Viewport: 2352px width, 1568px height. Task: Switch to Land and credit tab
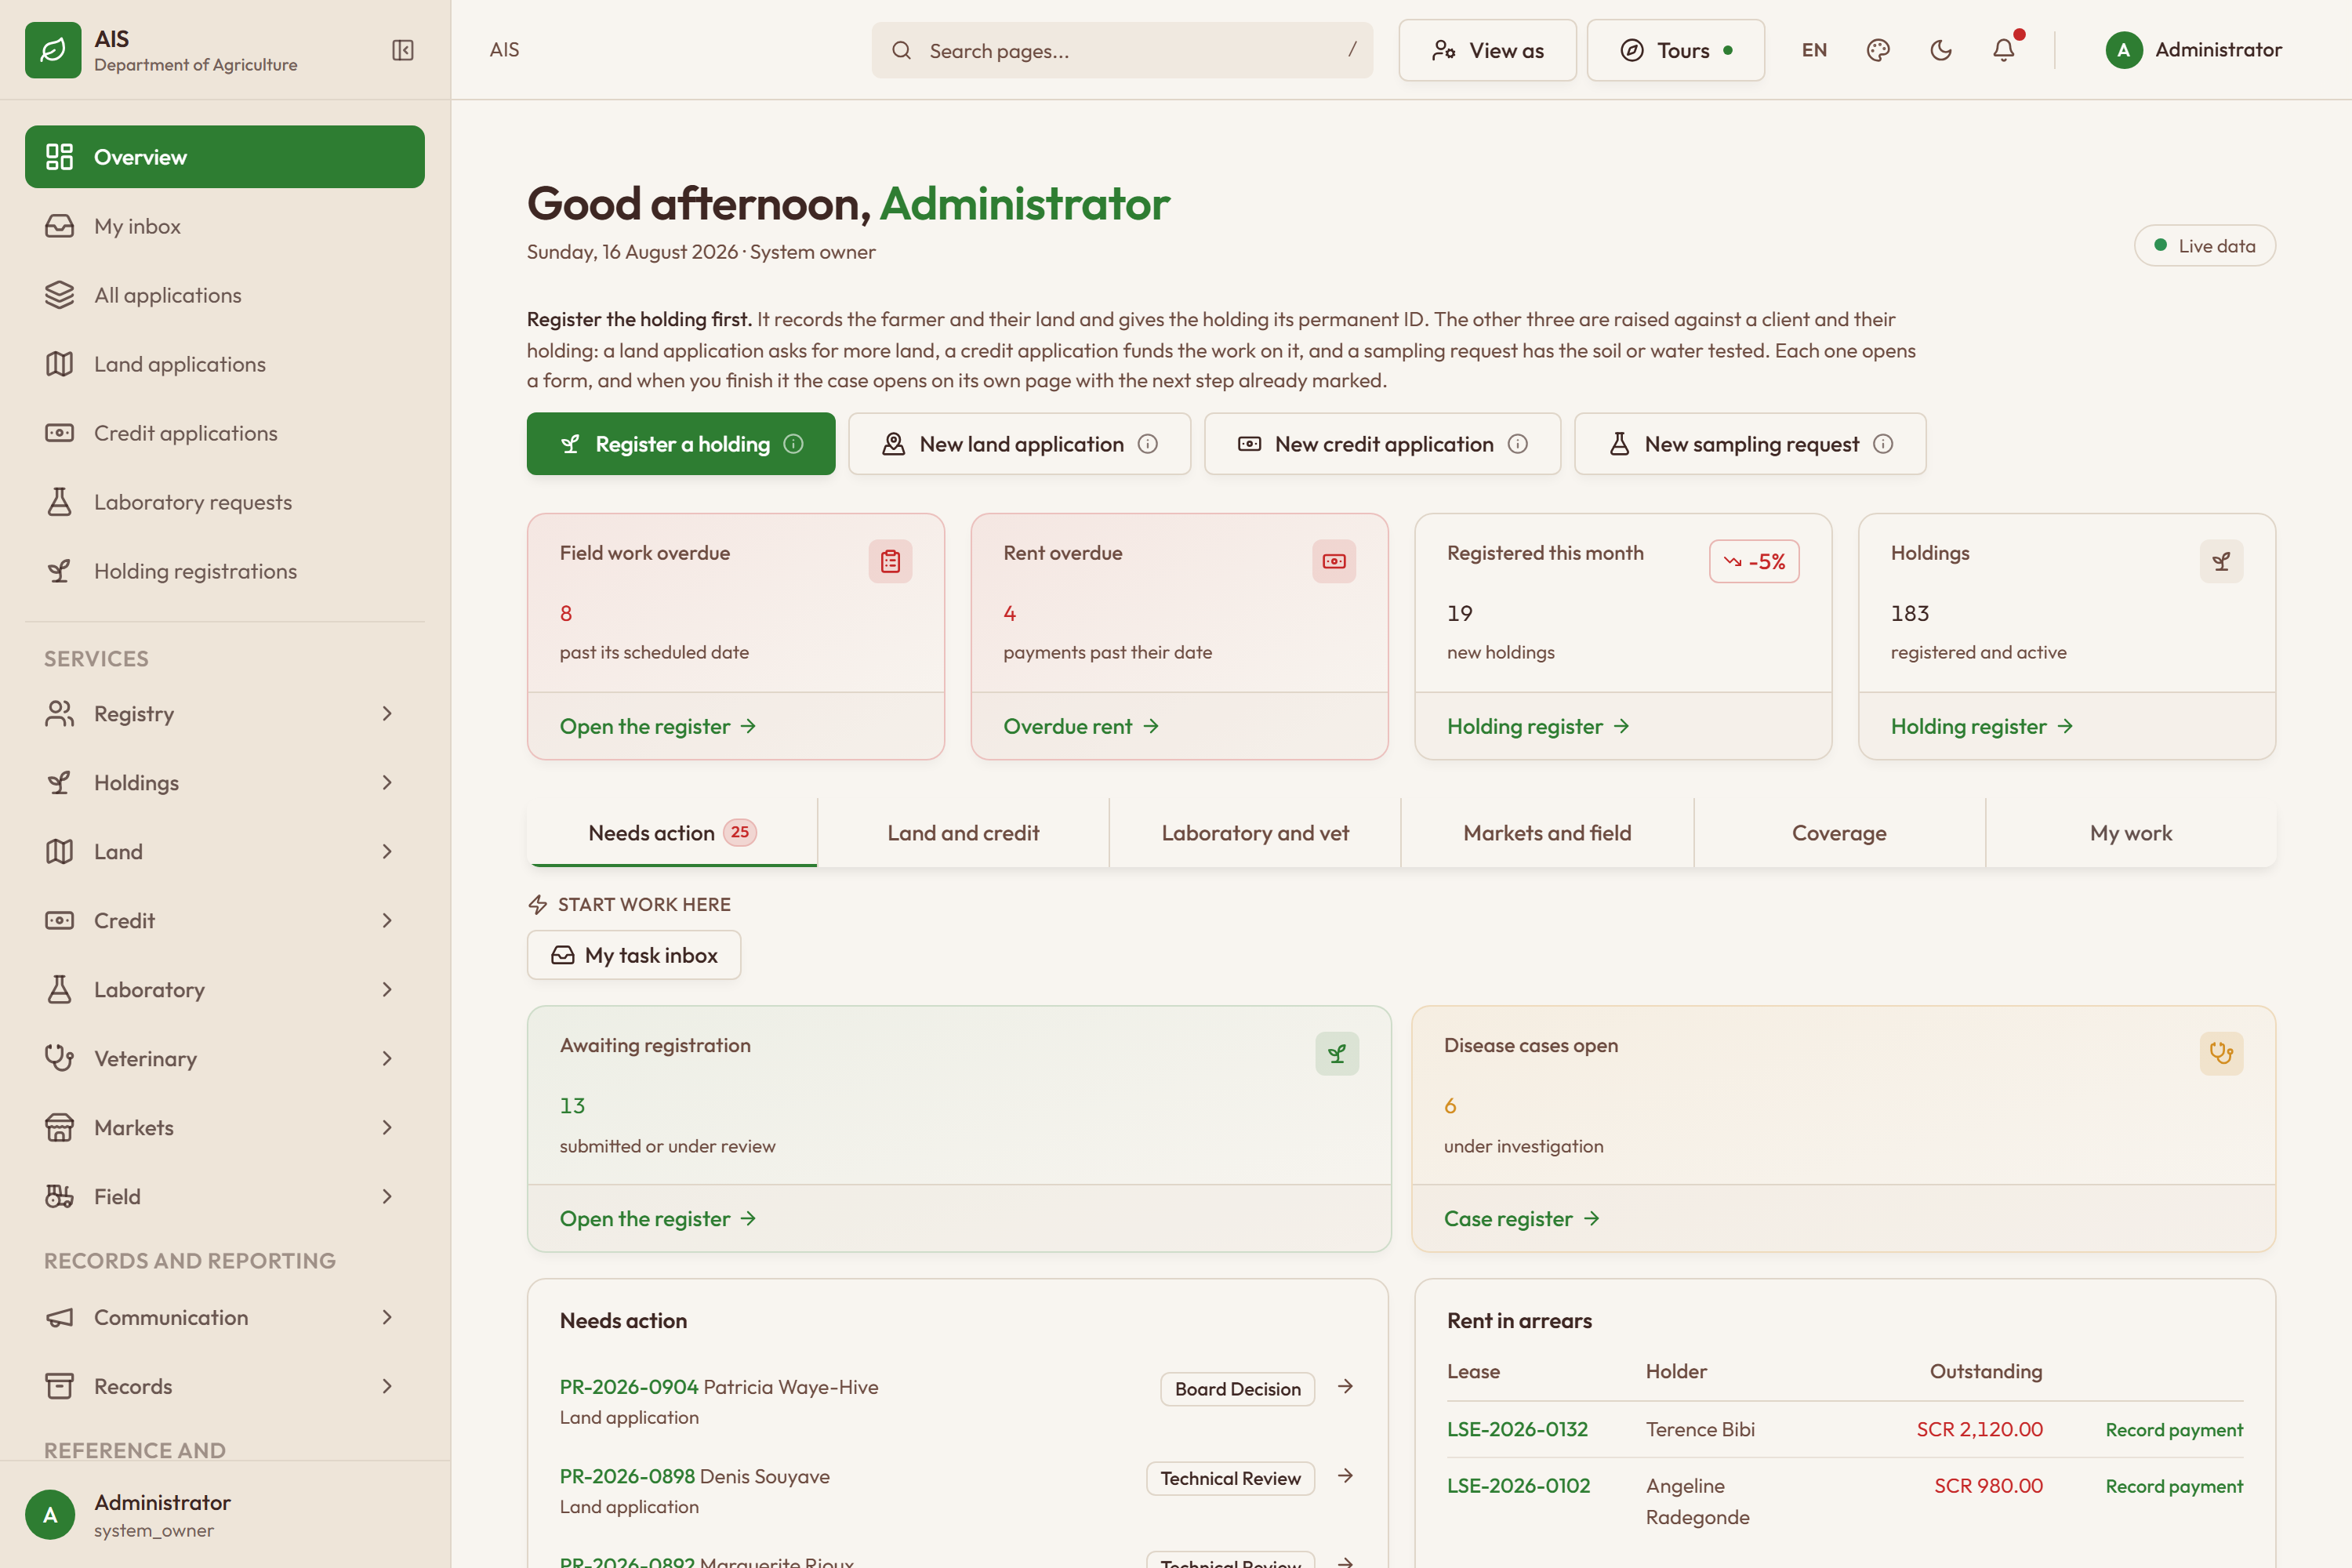(x=963, y=833)
